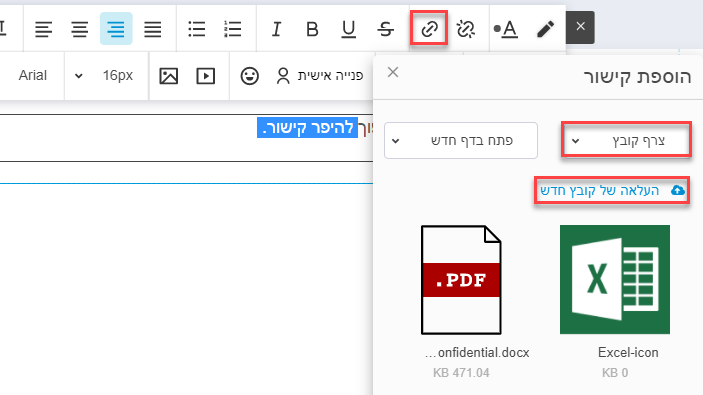Align text to the left
This screenshot has height=395, width=703.
pyautogui.click(x=43, y=29)
